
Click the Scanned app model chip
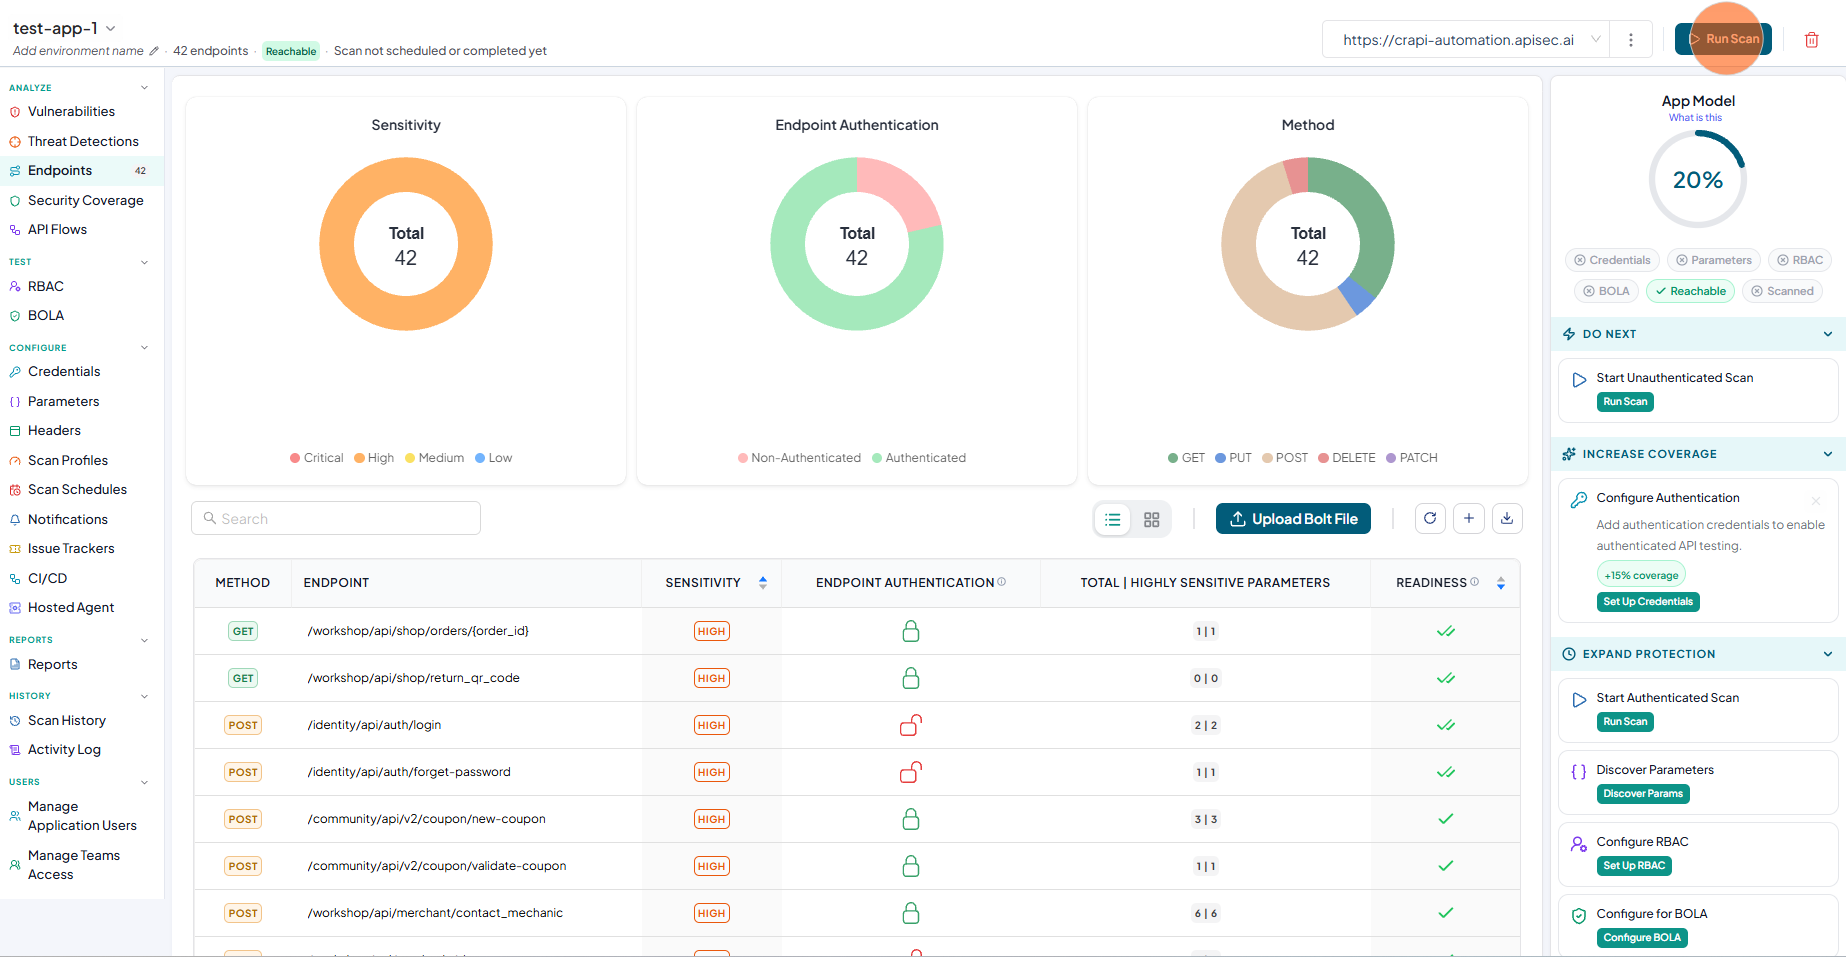[1782, 291]
